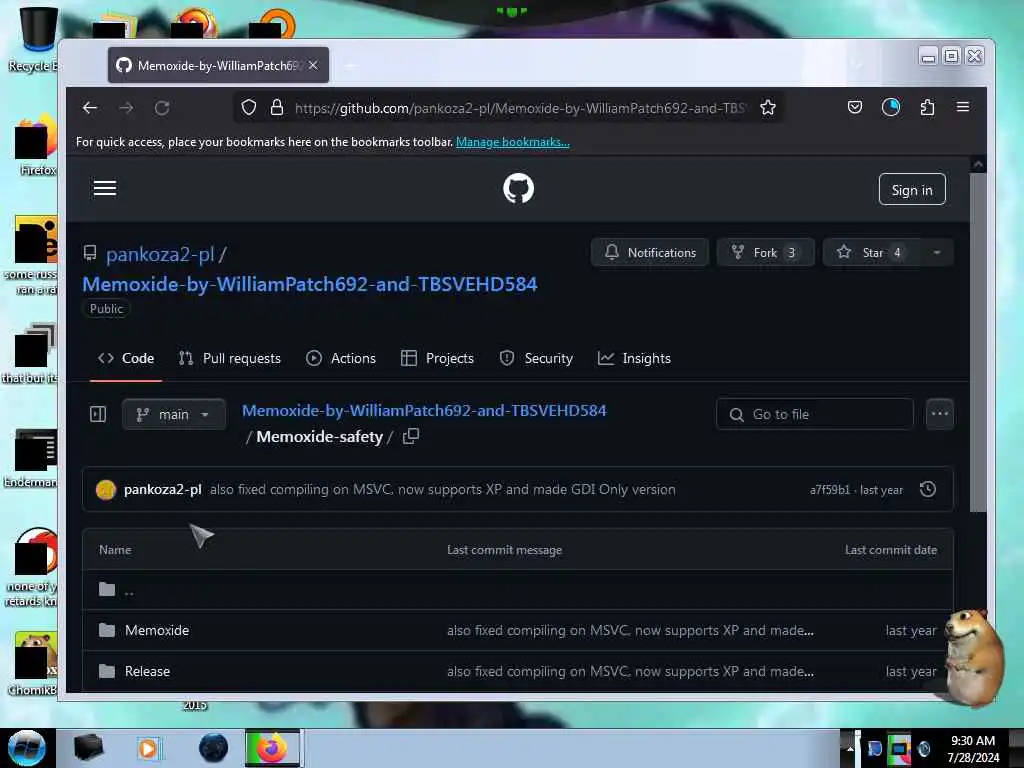The width and height of the screenshot is (1024, 768).
Task: Click pankoza2-pl author name in commit bar
Action: [x=163, y=489]
